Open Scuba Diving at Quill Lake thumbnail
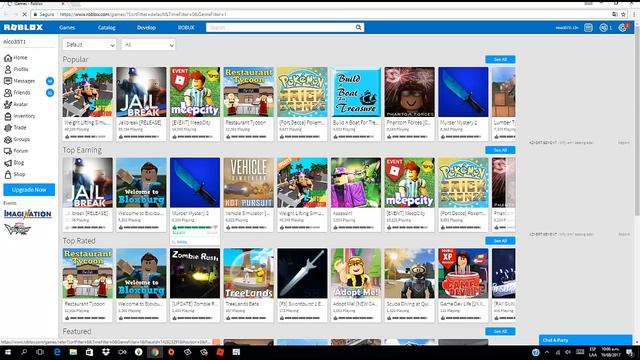Image resolution: width=640 pixels, height=360 pixels. 409,273
